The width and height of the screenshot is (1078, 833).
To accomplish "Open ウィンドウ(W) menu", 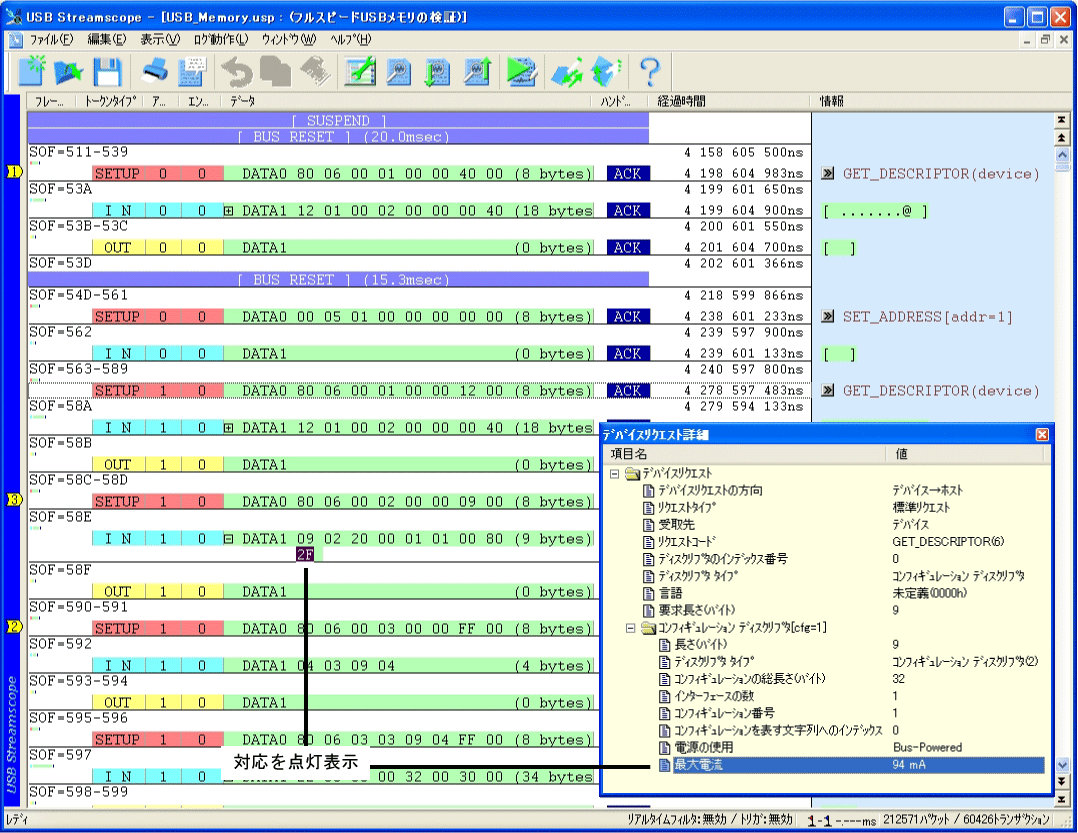I will click(x=289, y=40).
